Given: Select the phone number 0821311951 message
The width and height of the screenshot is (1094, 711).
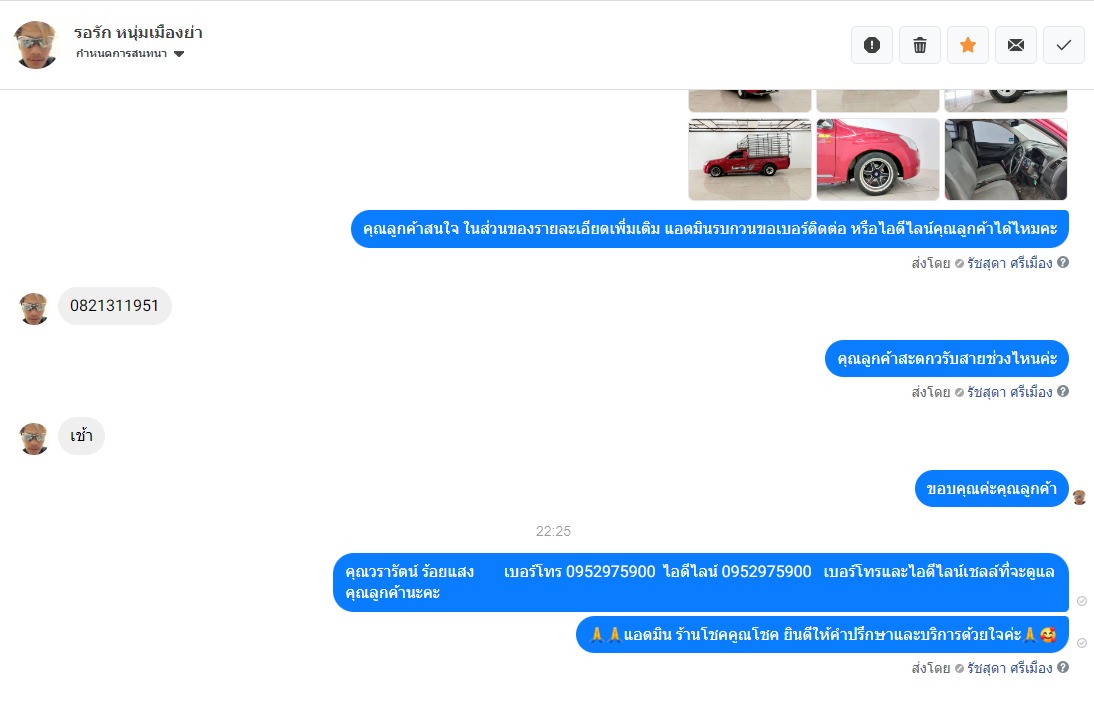Looking at the screenshot, I should [x=114, y=306].
